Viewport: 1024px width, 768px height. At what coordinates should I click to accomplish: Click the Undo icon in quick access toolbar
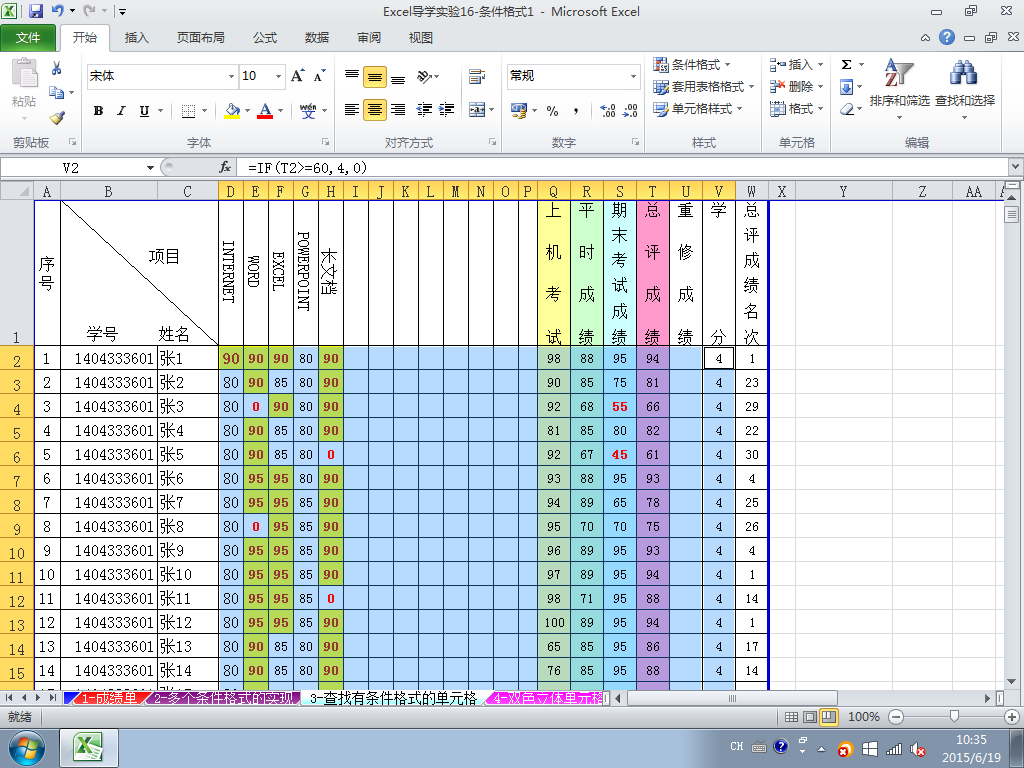click(x=58, y=10)
